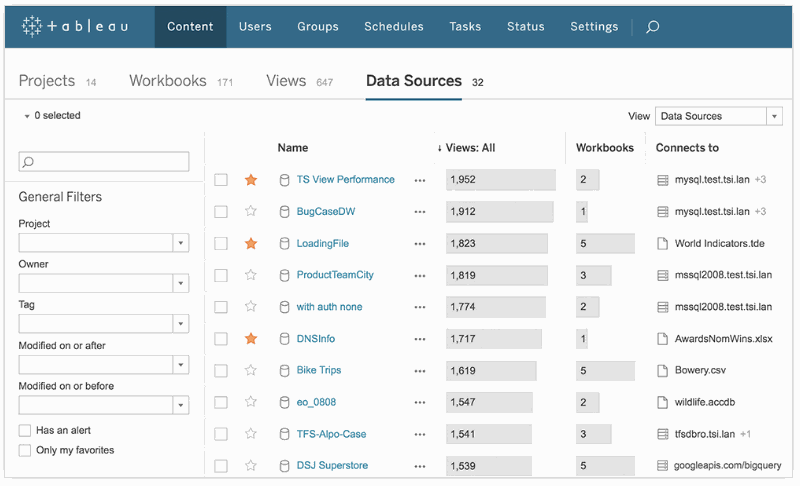Mark eo_0808 as favorite with its star
The image size is (800, 486).
251,402
